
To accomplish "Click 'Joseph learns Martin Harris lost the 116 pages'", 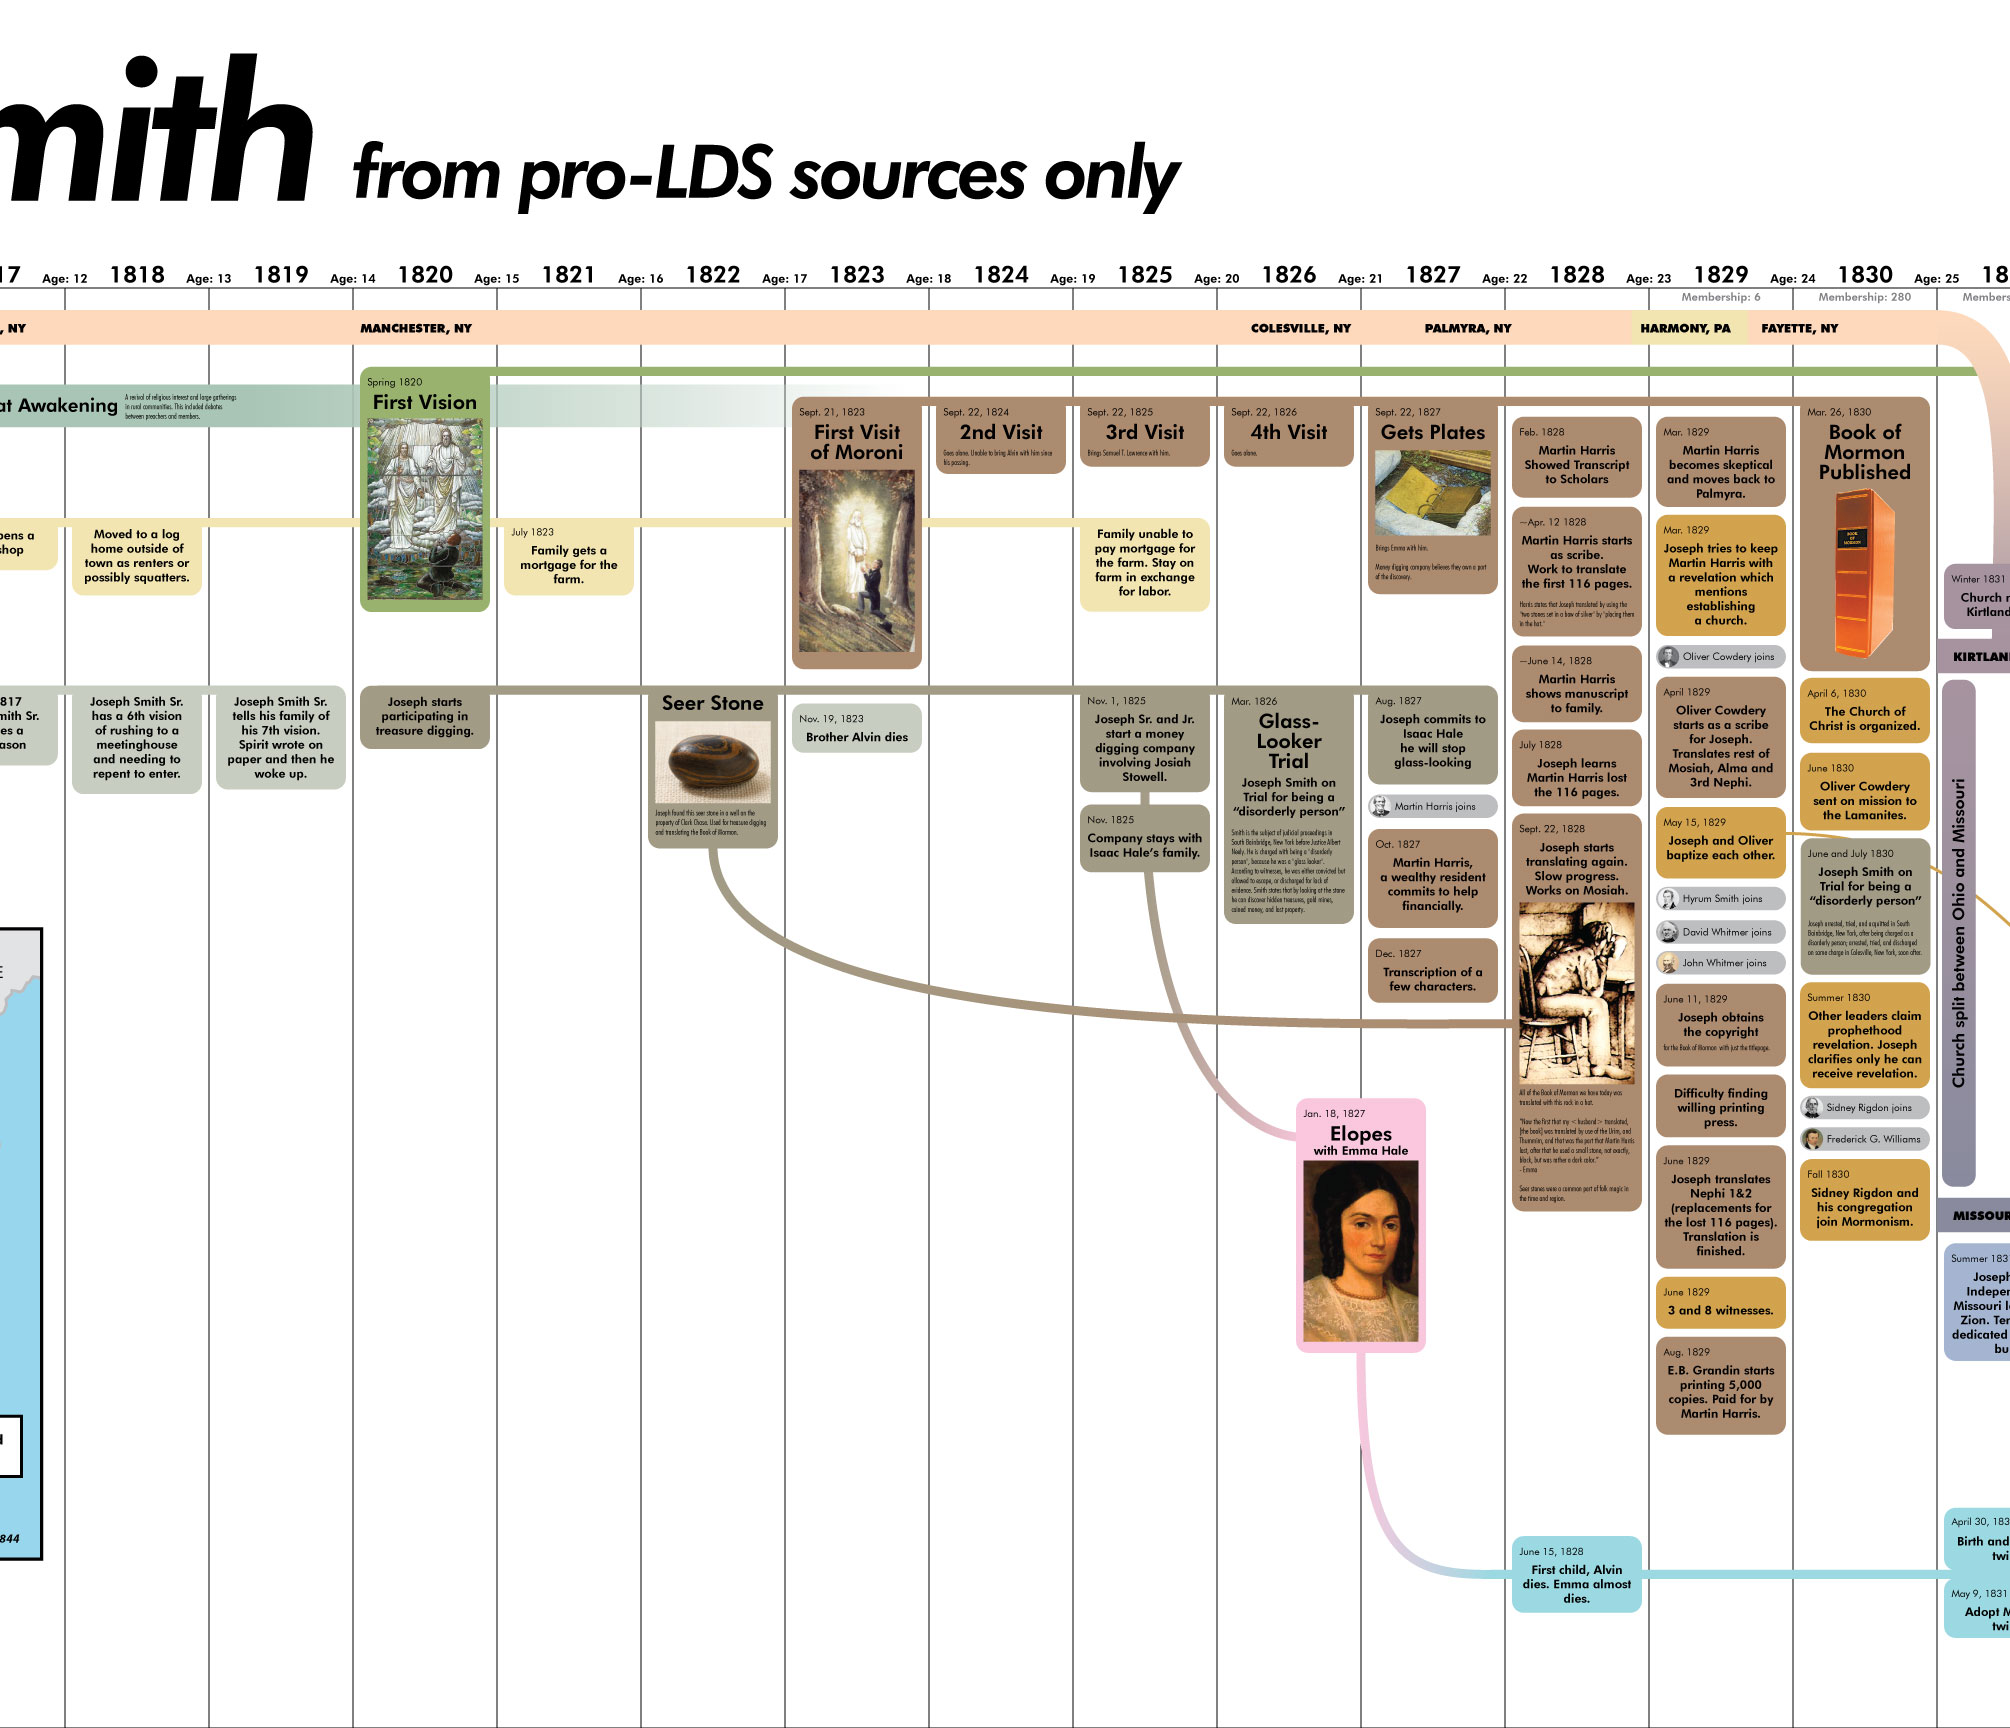I will (x=1577, y=769).
